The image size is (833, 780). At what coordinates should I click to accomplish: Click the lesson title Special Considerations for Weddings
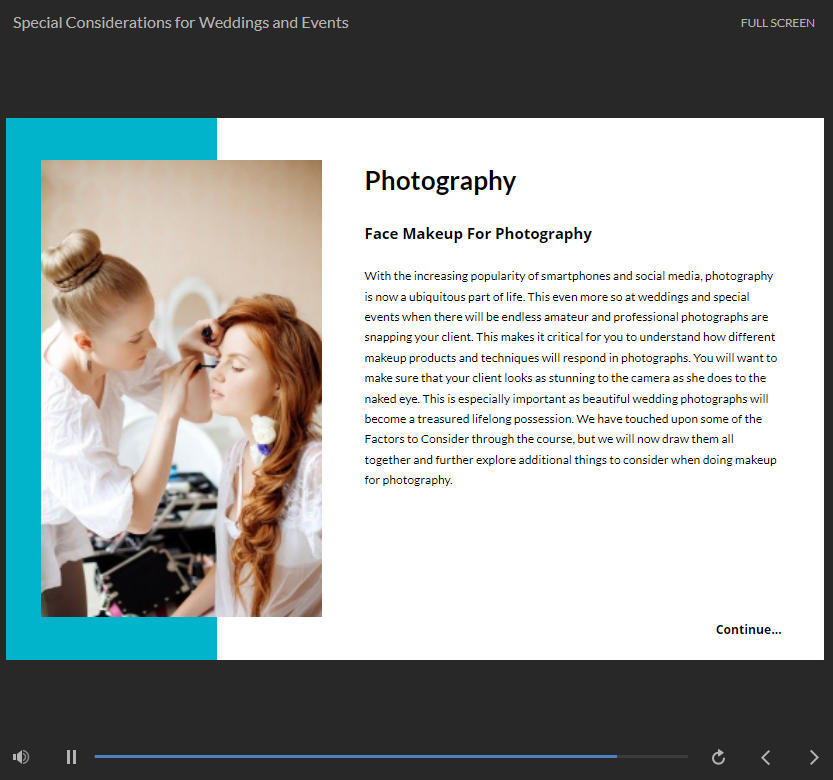pyautogui.click(x=180, y=23)
